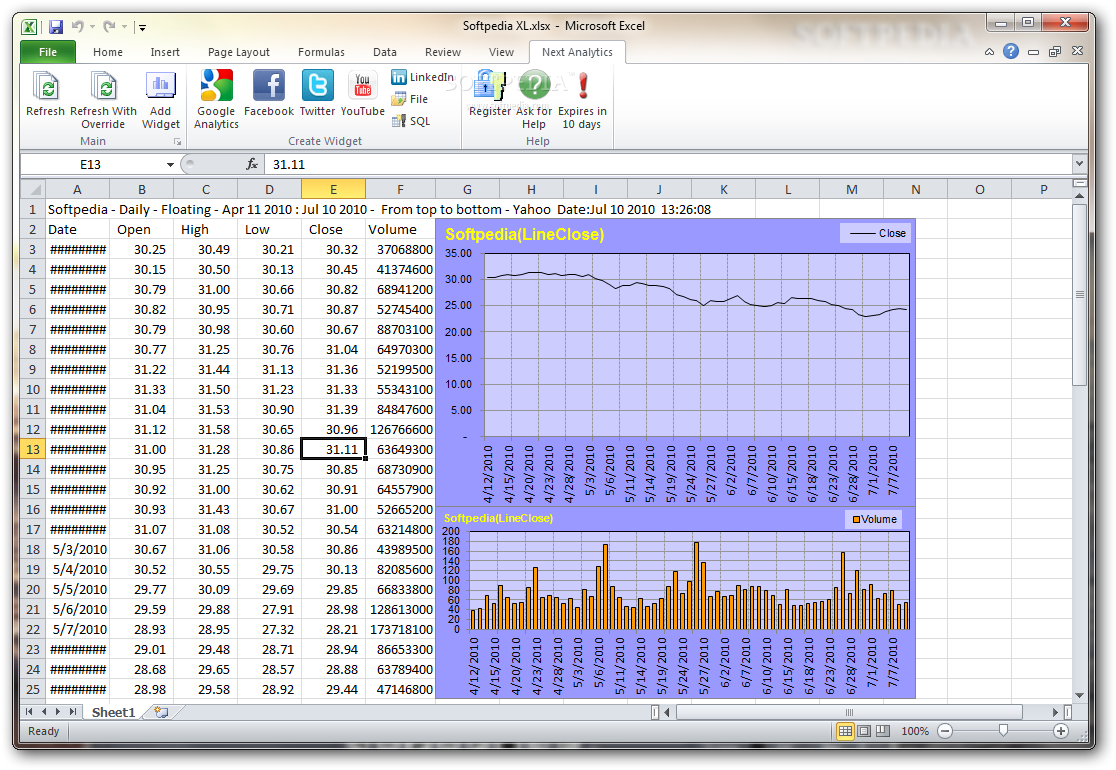The image size is (1116, 770).
Task: Create a YouTube widget
Action: point(362,94)
